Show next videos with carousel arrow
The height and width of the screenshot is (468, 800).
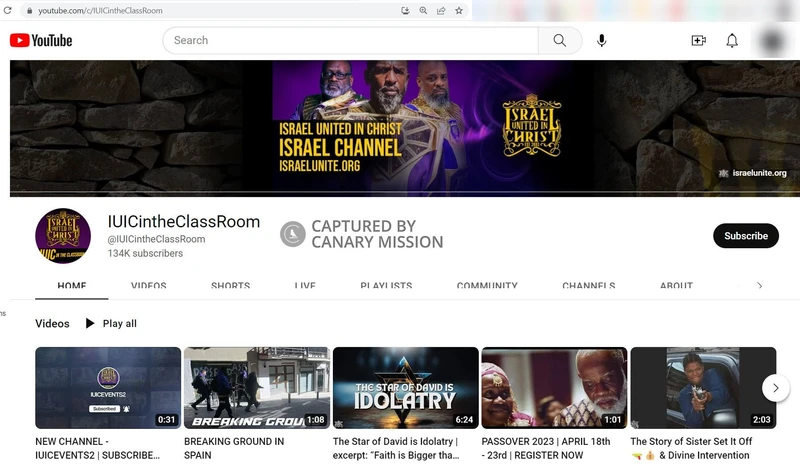coord(776,388)
